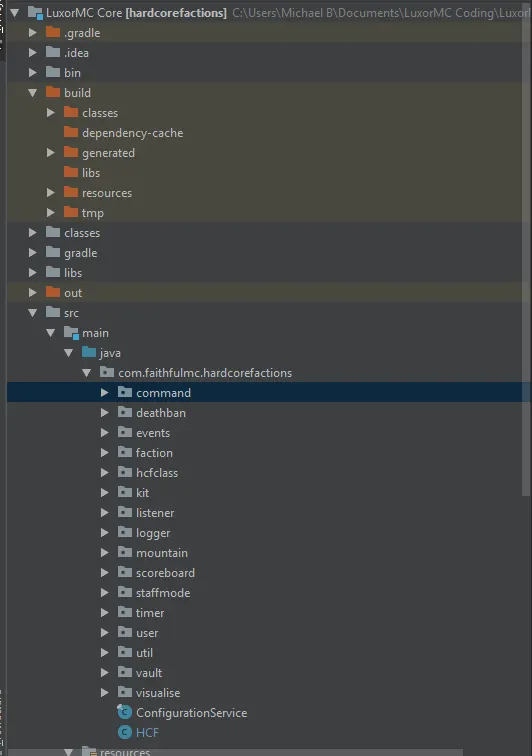Expand the command package
Image resolution: width=532 pixels, height=756 pixels.
click(x=104, y=392)
